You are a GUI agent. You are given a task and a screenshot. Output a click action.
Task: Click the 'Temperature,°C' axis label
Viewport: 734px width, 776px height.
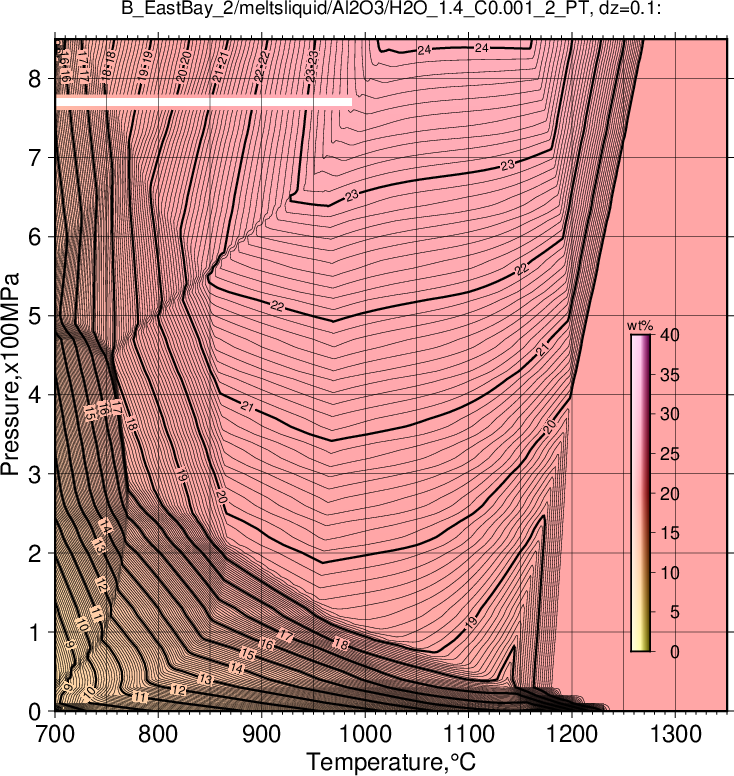[x=391, y=762]
